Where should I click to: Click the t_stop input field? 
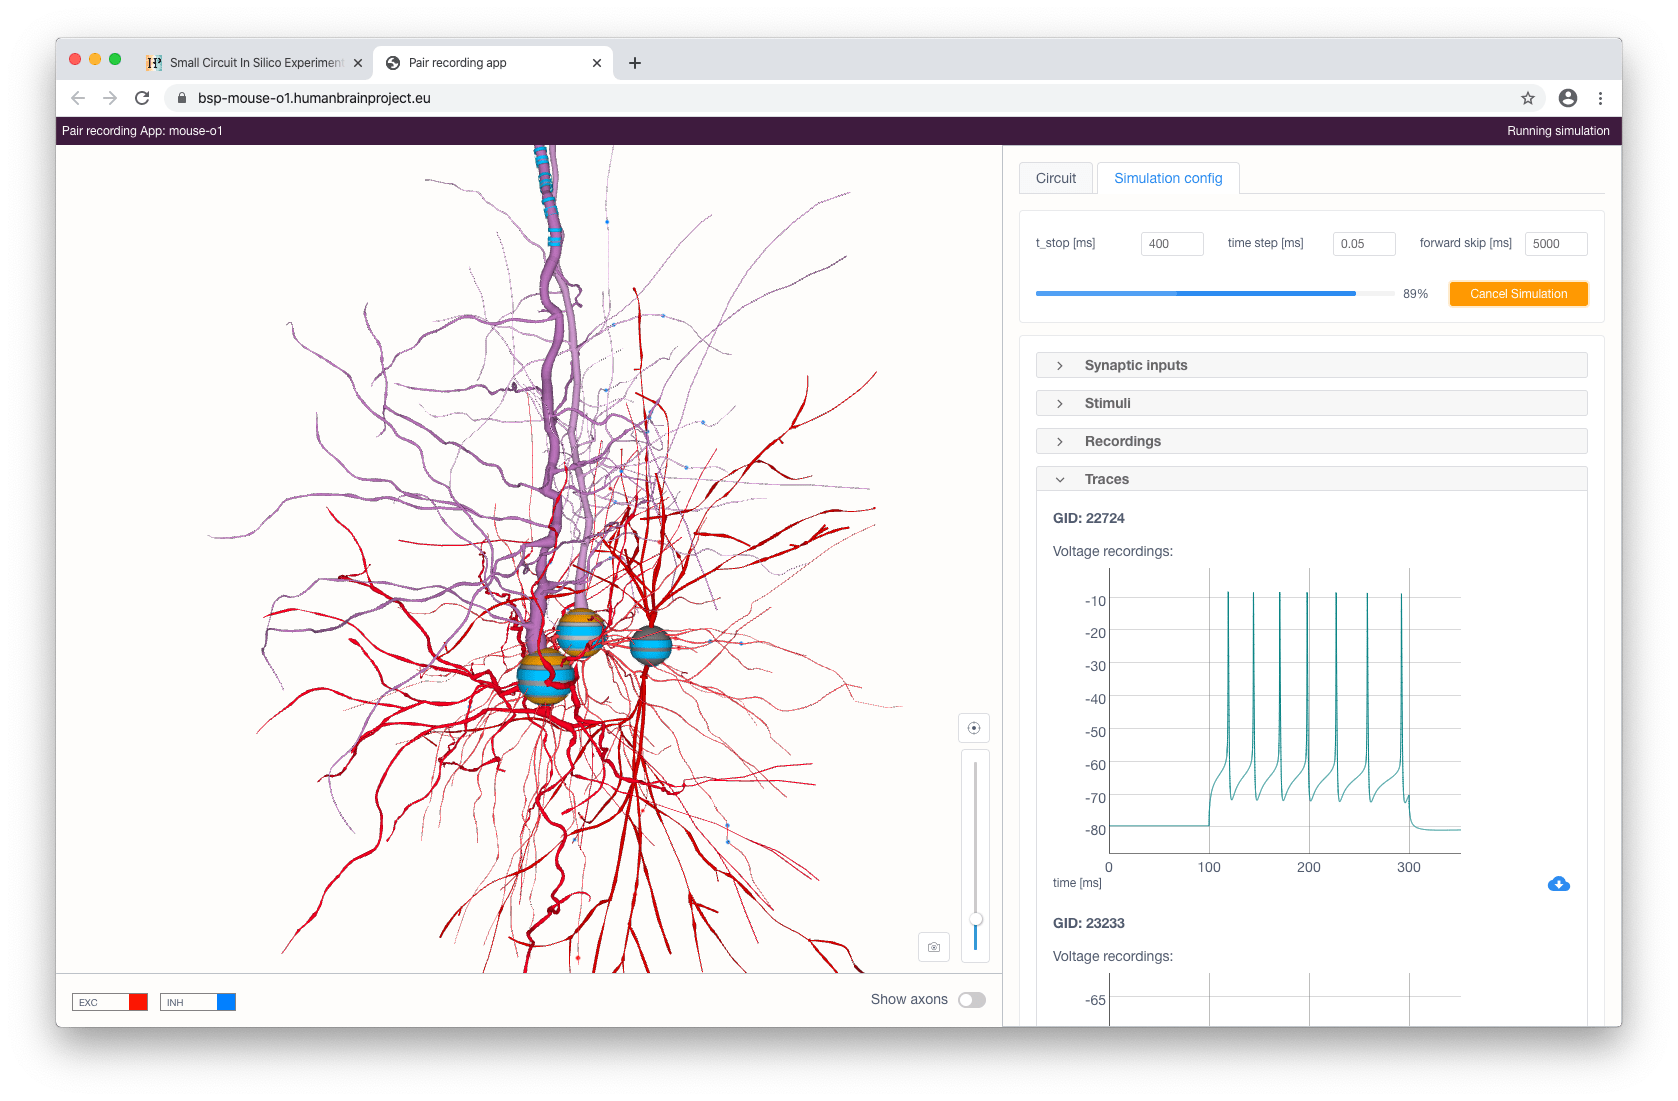click(x=1172, y=244)
